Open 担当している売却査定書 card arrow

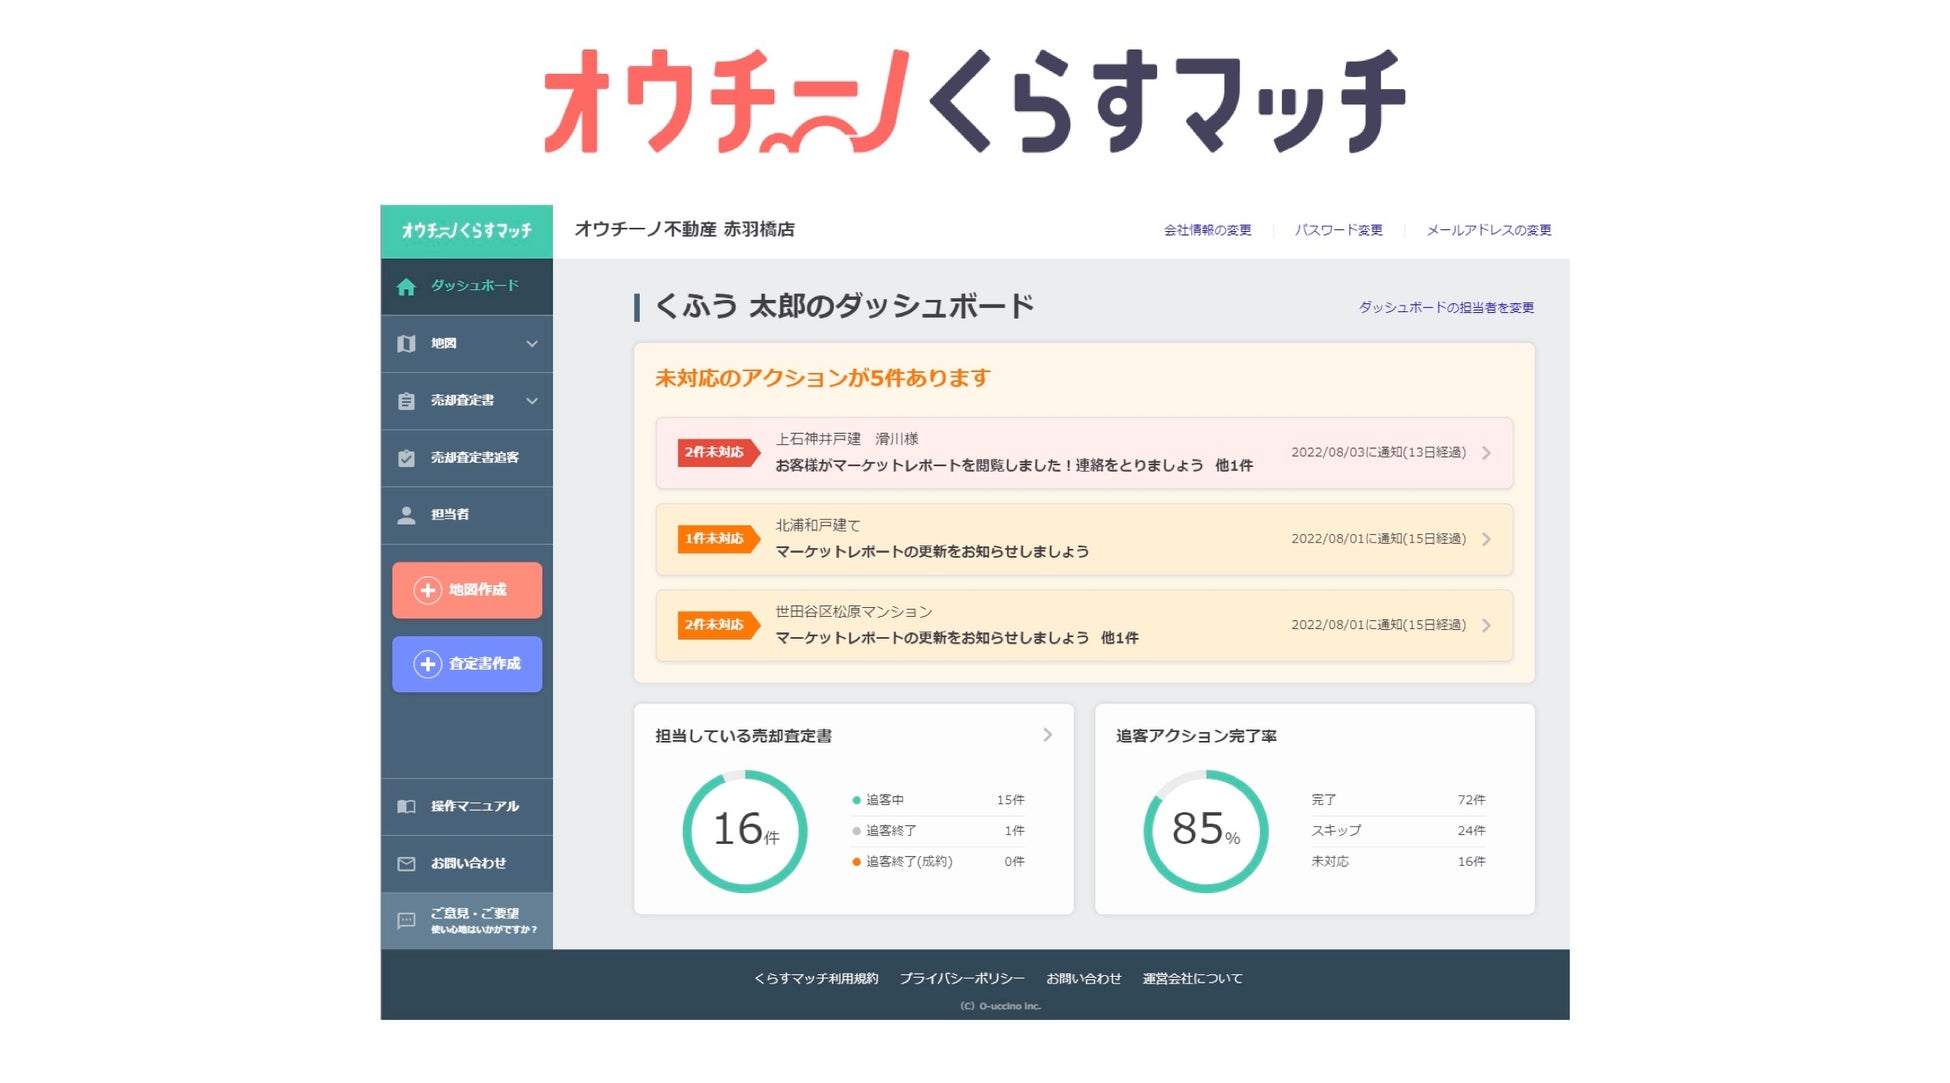[x=1047, y=735]
